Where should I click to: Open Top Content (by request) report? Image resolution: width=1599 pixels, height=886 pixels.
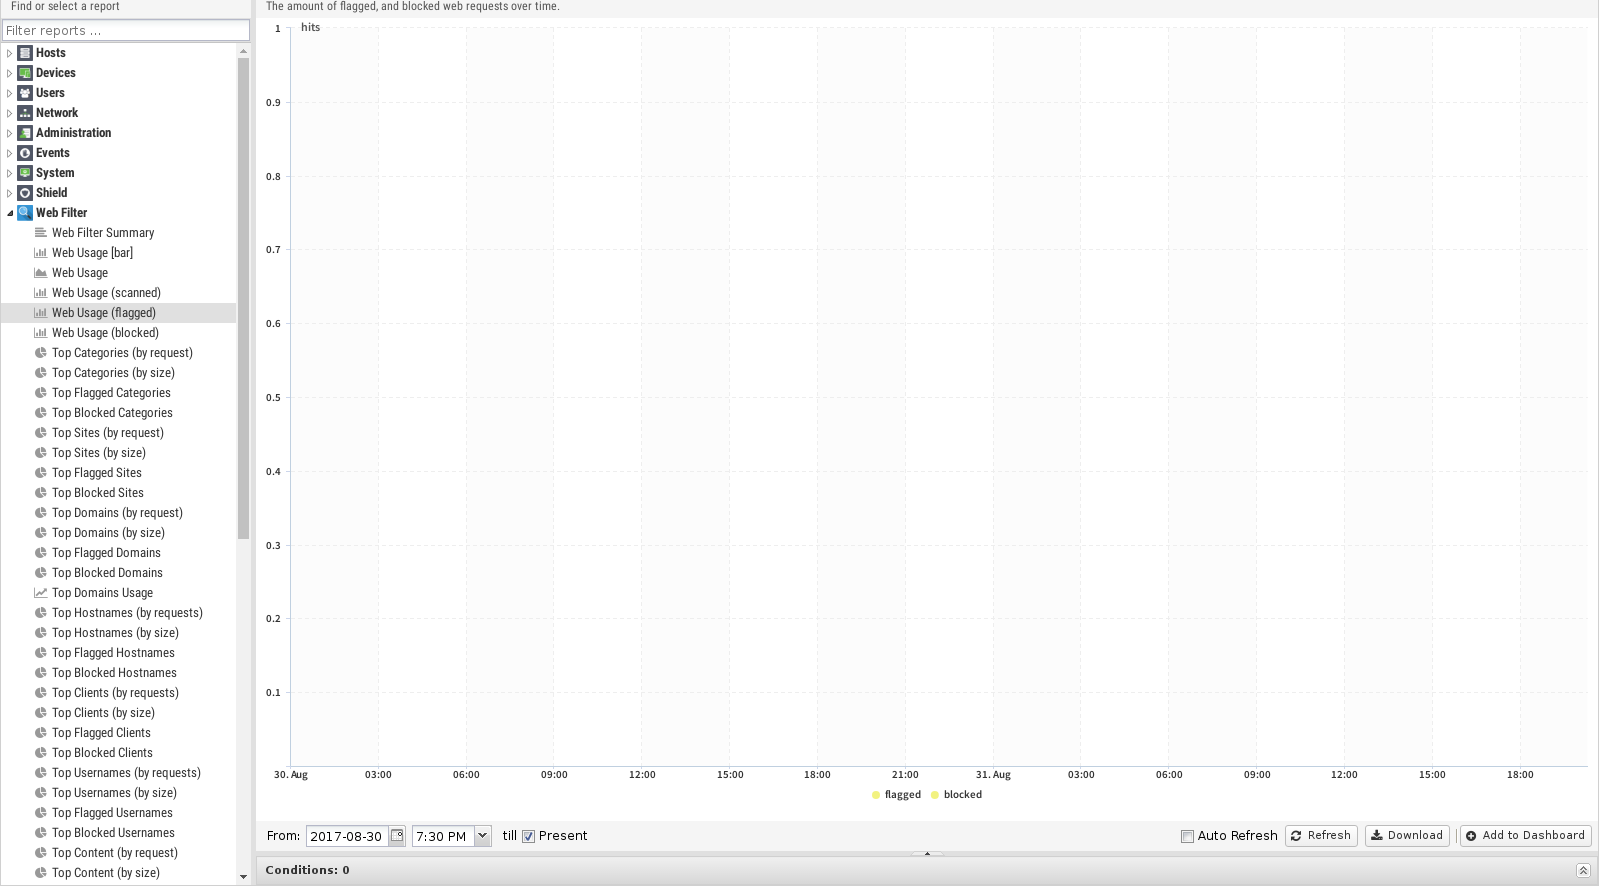pyautogui.click(x=115, y=853)
